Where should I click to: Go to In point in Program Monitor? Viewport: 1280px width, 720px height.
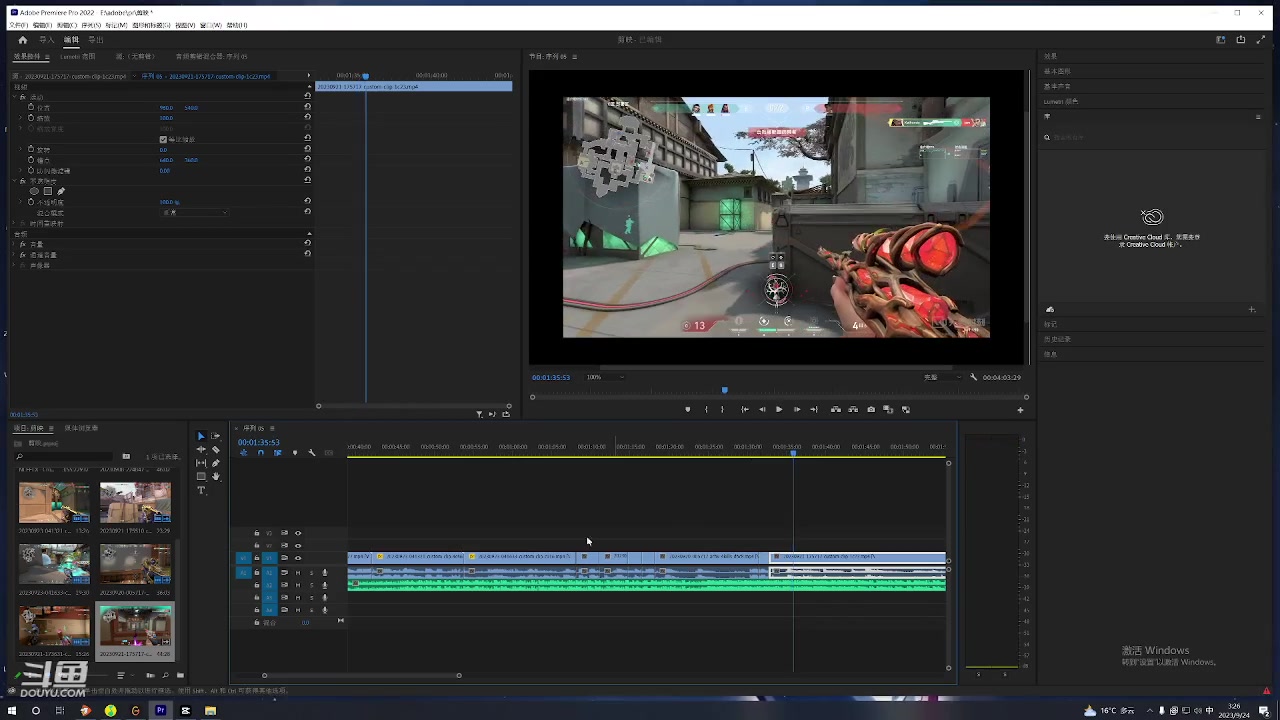coord(744,409)
